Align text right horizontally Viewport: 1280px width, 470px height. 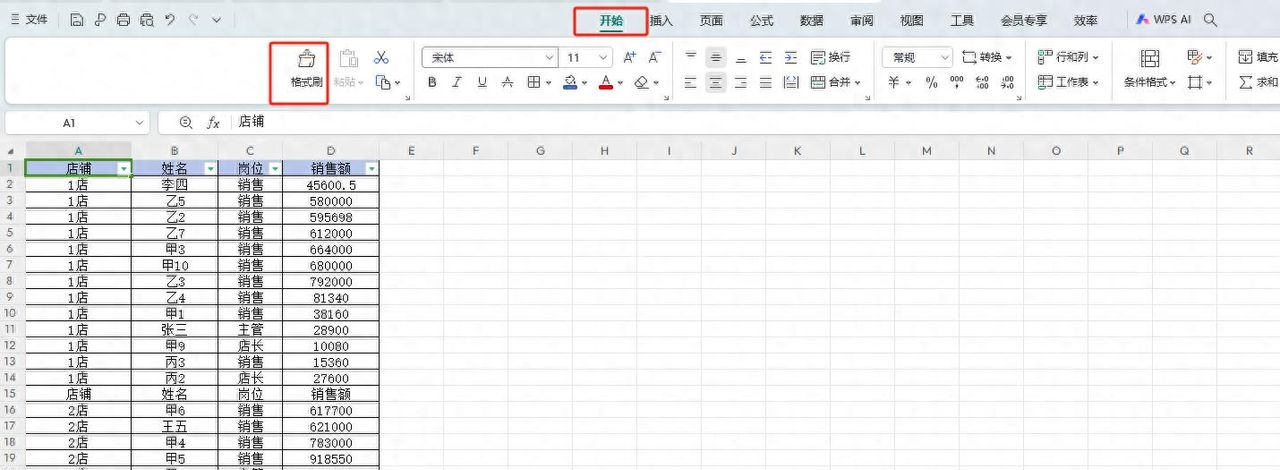[x=741, y=83]
